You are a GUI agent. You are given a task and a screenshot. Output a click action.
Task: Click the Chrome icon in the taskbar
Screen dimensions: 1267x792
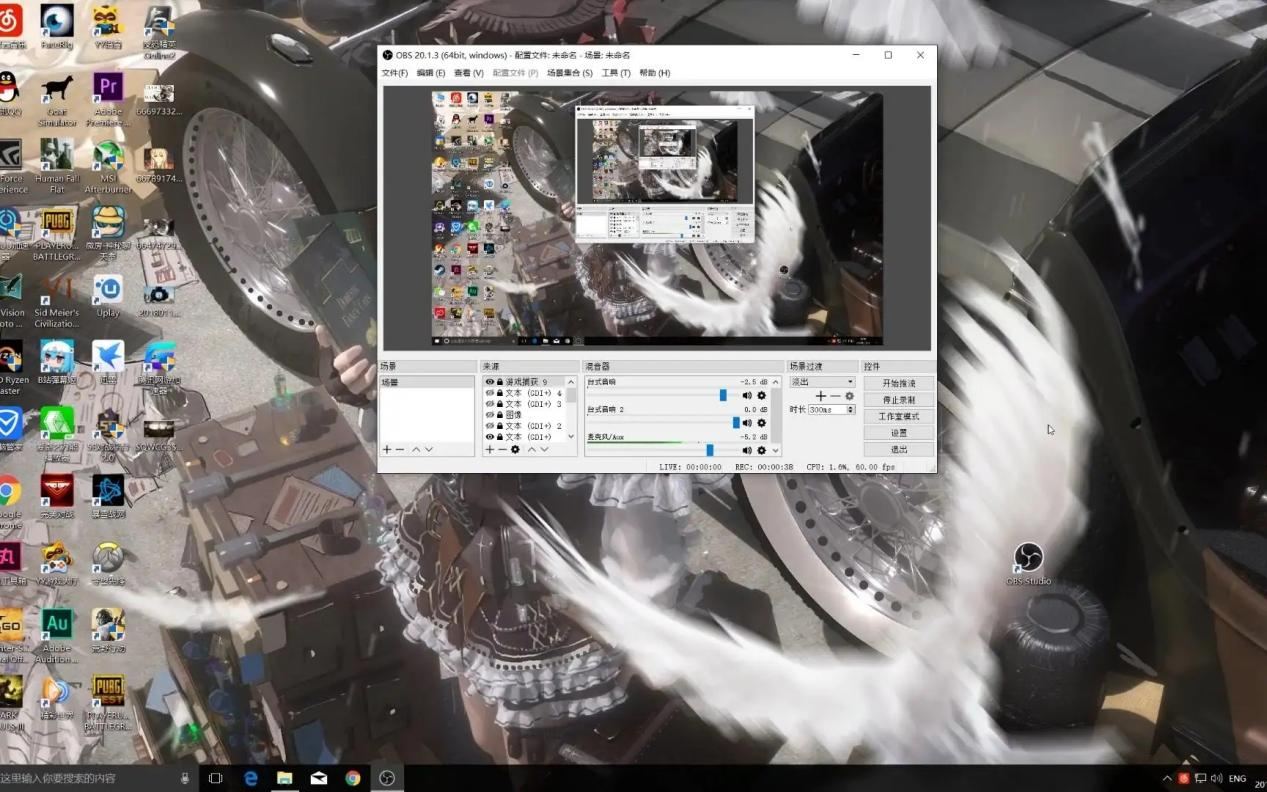(353, 778)
